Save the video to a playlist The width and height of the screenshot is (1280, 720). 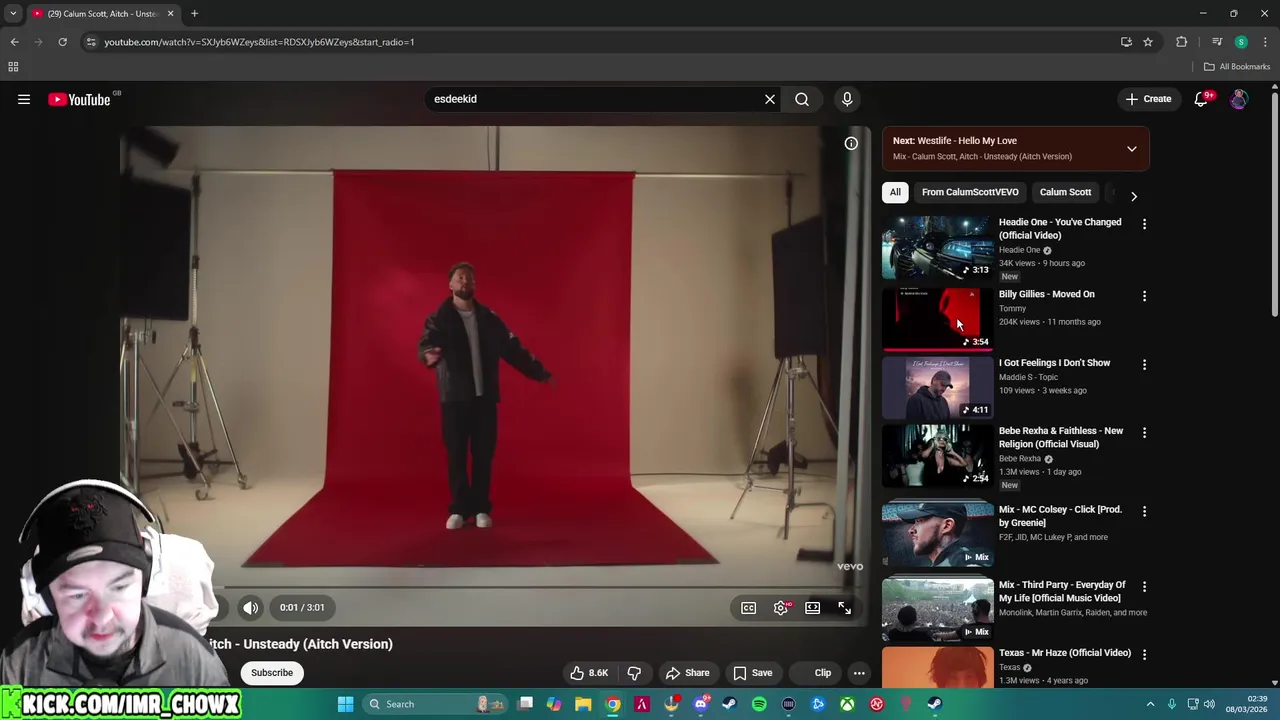752,673
